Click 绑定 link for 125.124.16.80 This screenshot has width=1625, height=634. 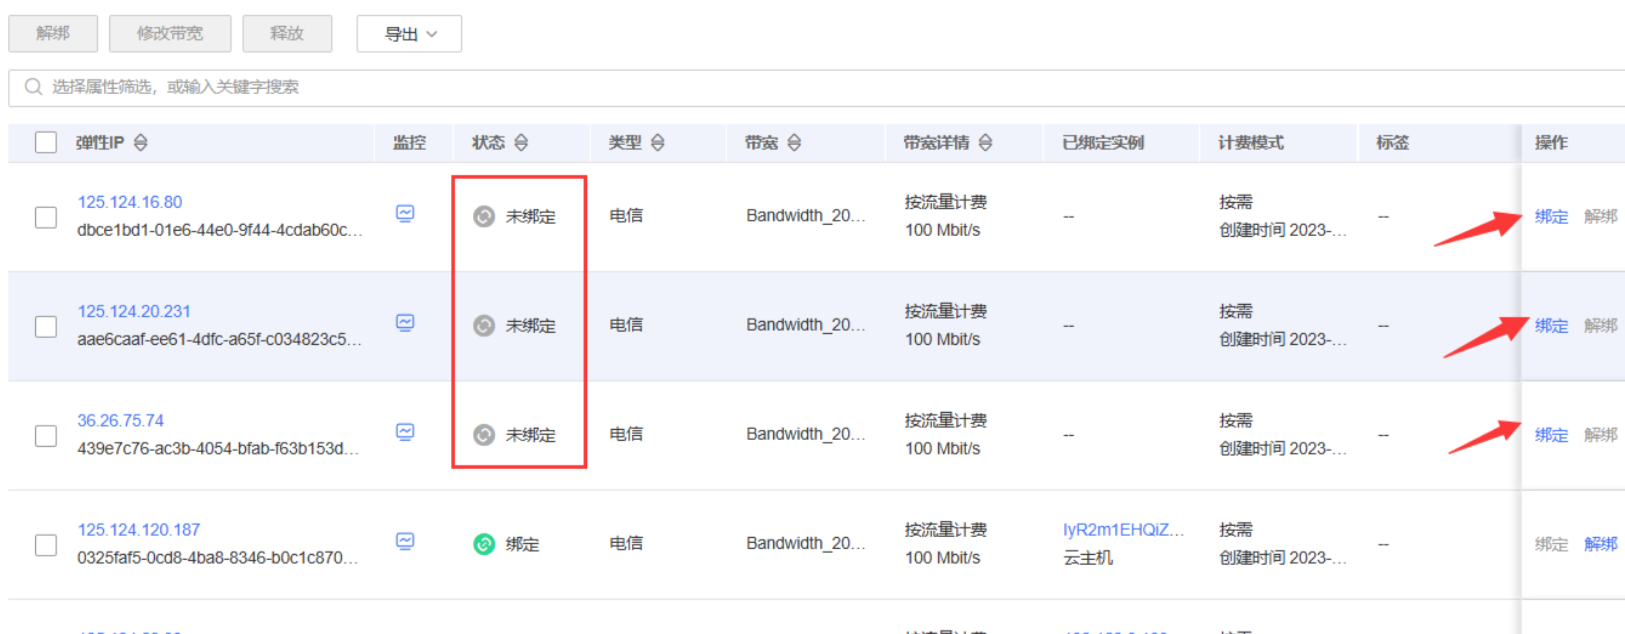pyautogui.click(x=1551, y=216)
